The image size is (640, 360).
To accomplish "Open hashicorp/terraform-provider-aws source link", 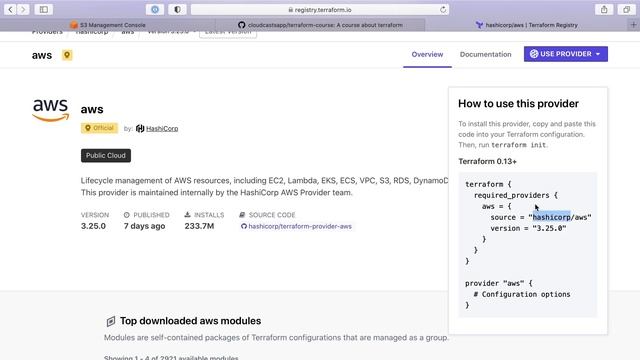I will tap(300, 226).
